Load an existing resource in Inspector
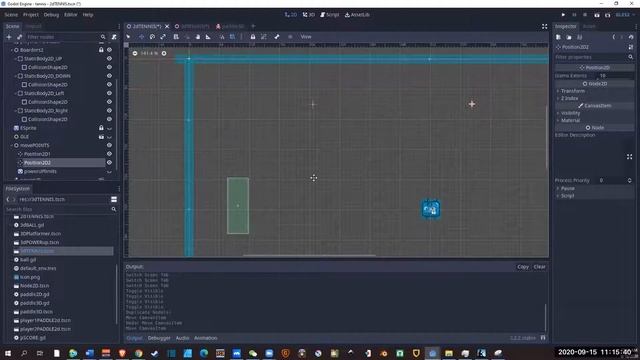 pos(569,37)
